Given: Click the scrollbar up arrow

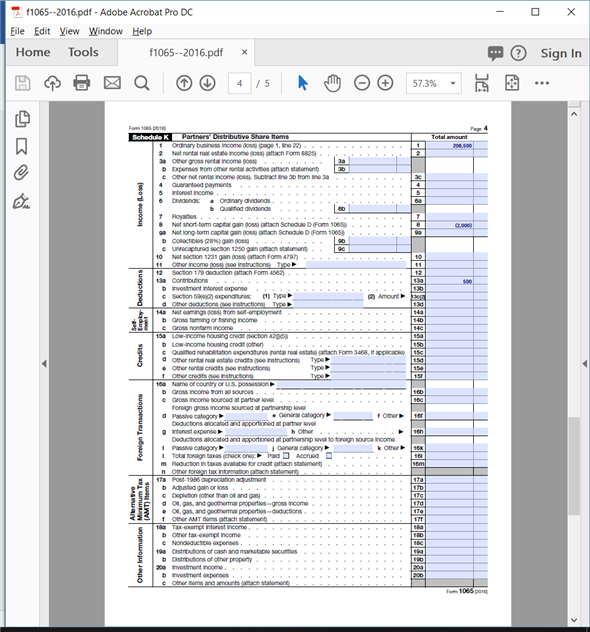Looking at the screenshot, I should 574,114.
